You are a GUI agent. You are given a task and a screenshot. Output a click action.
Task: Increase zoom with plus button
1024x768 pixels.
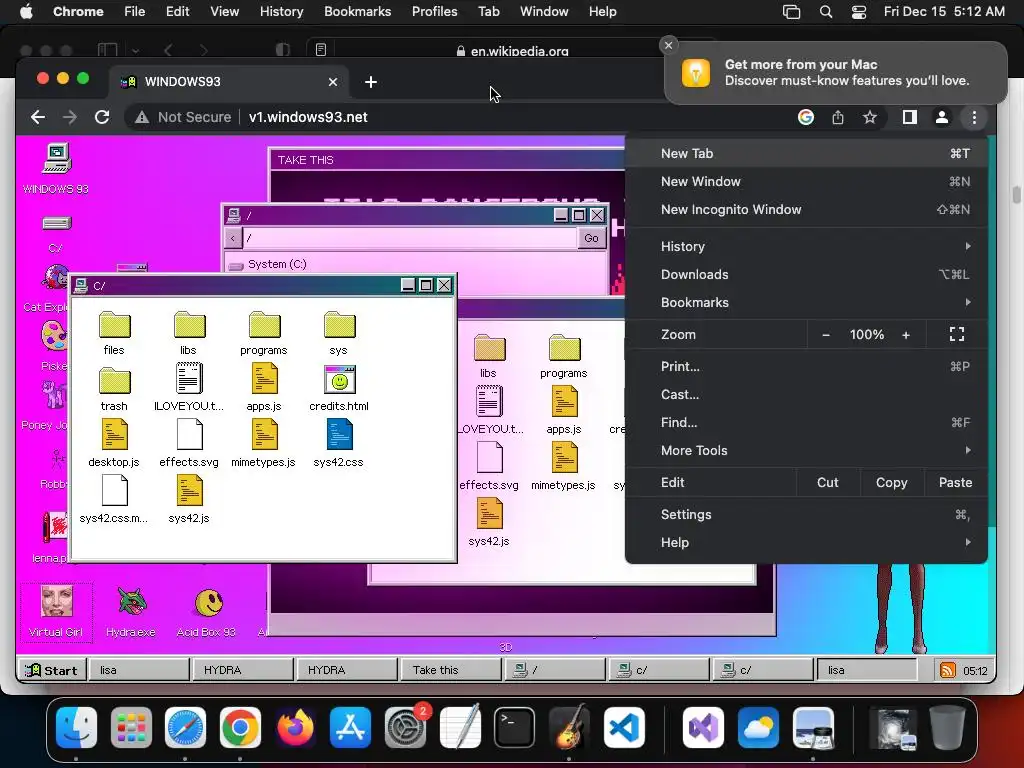tap(906, 335)
